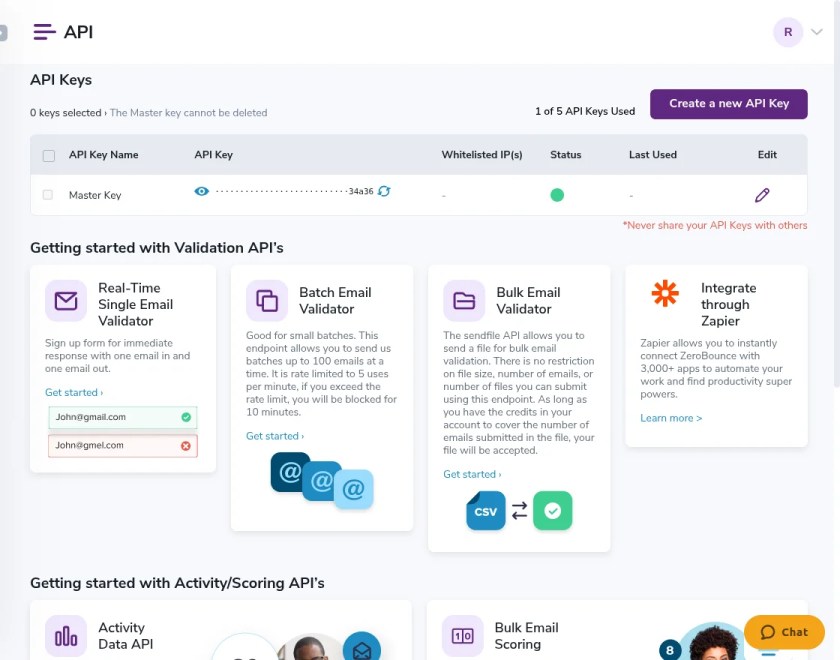The image size is (840, 660).
Task: Click the '1 of 5 API Keys Used' text
Action: coord(585,111)
